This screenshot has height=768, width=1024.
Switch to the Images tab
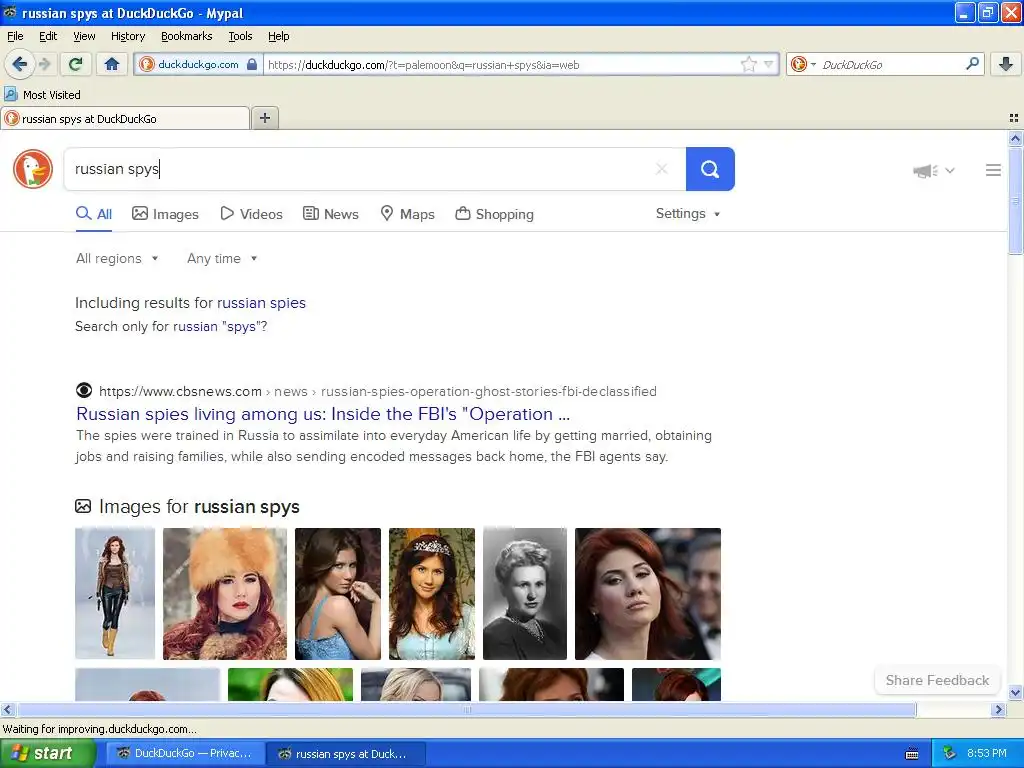tap(165, 214)
